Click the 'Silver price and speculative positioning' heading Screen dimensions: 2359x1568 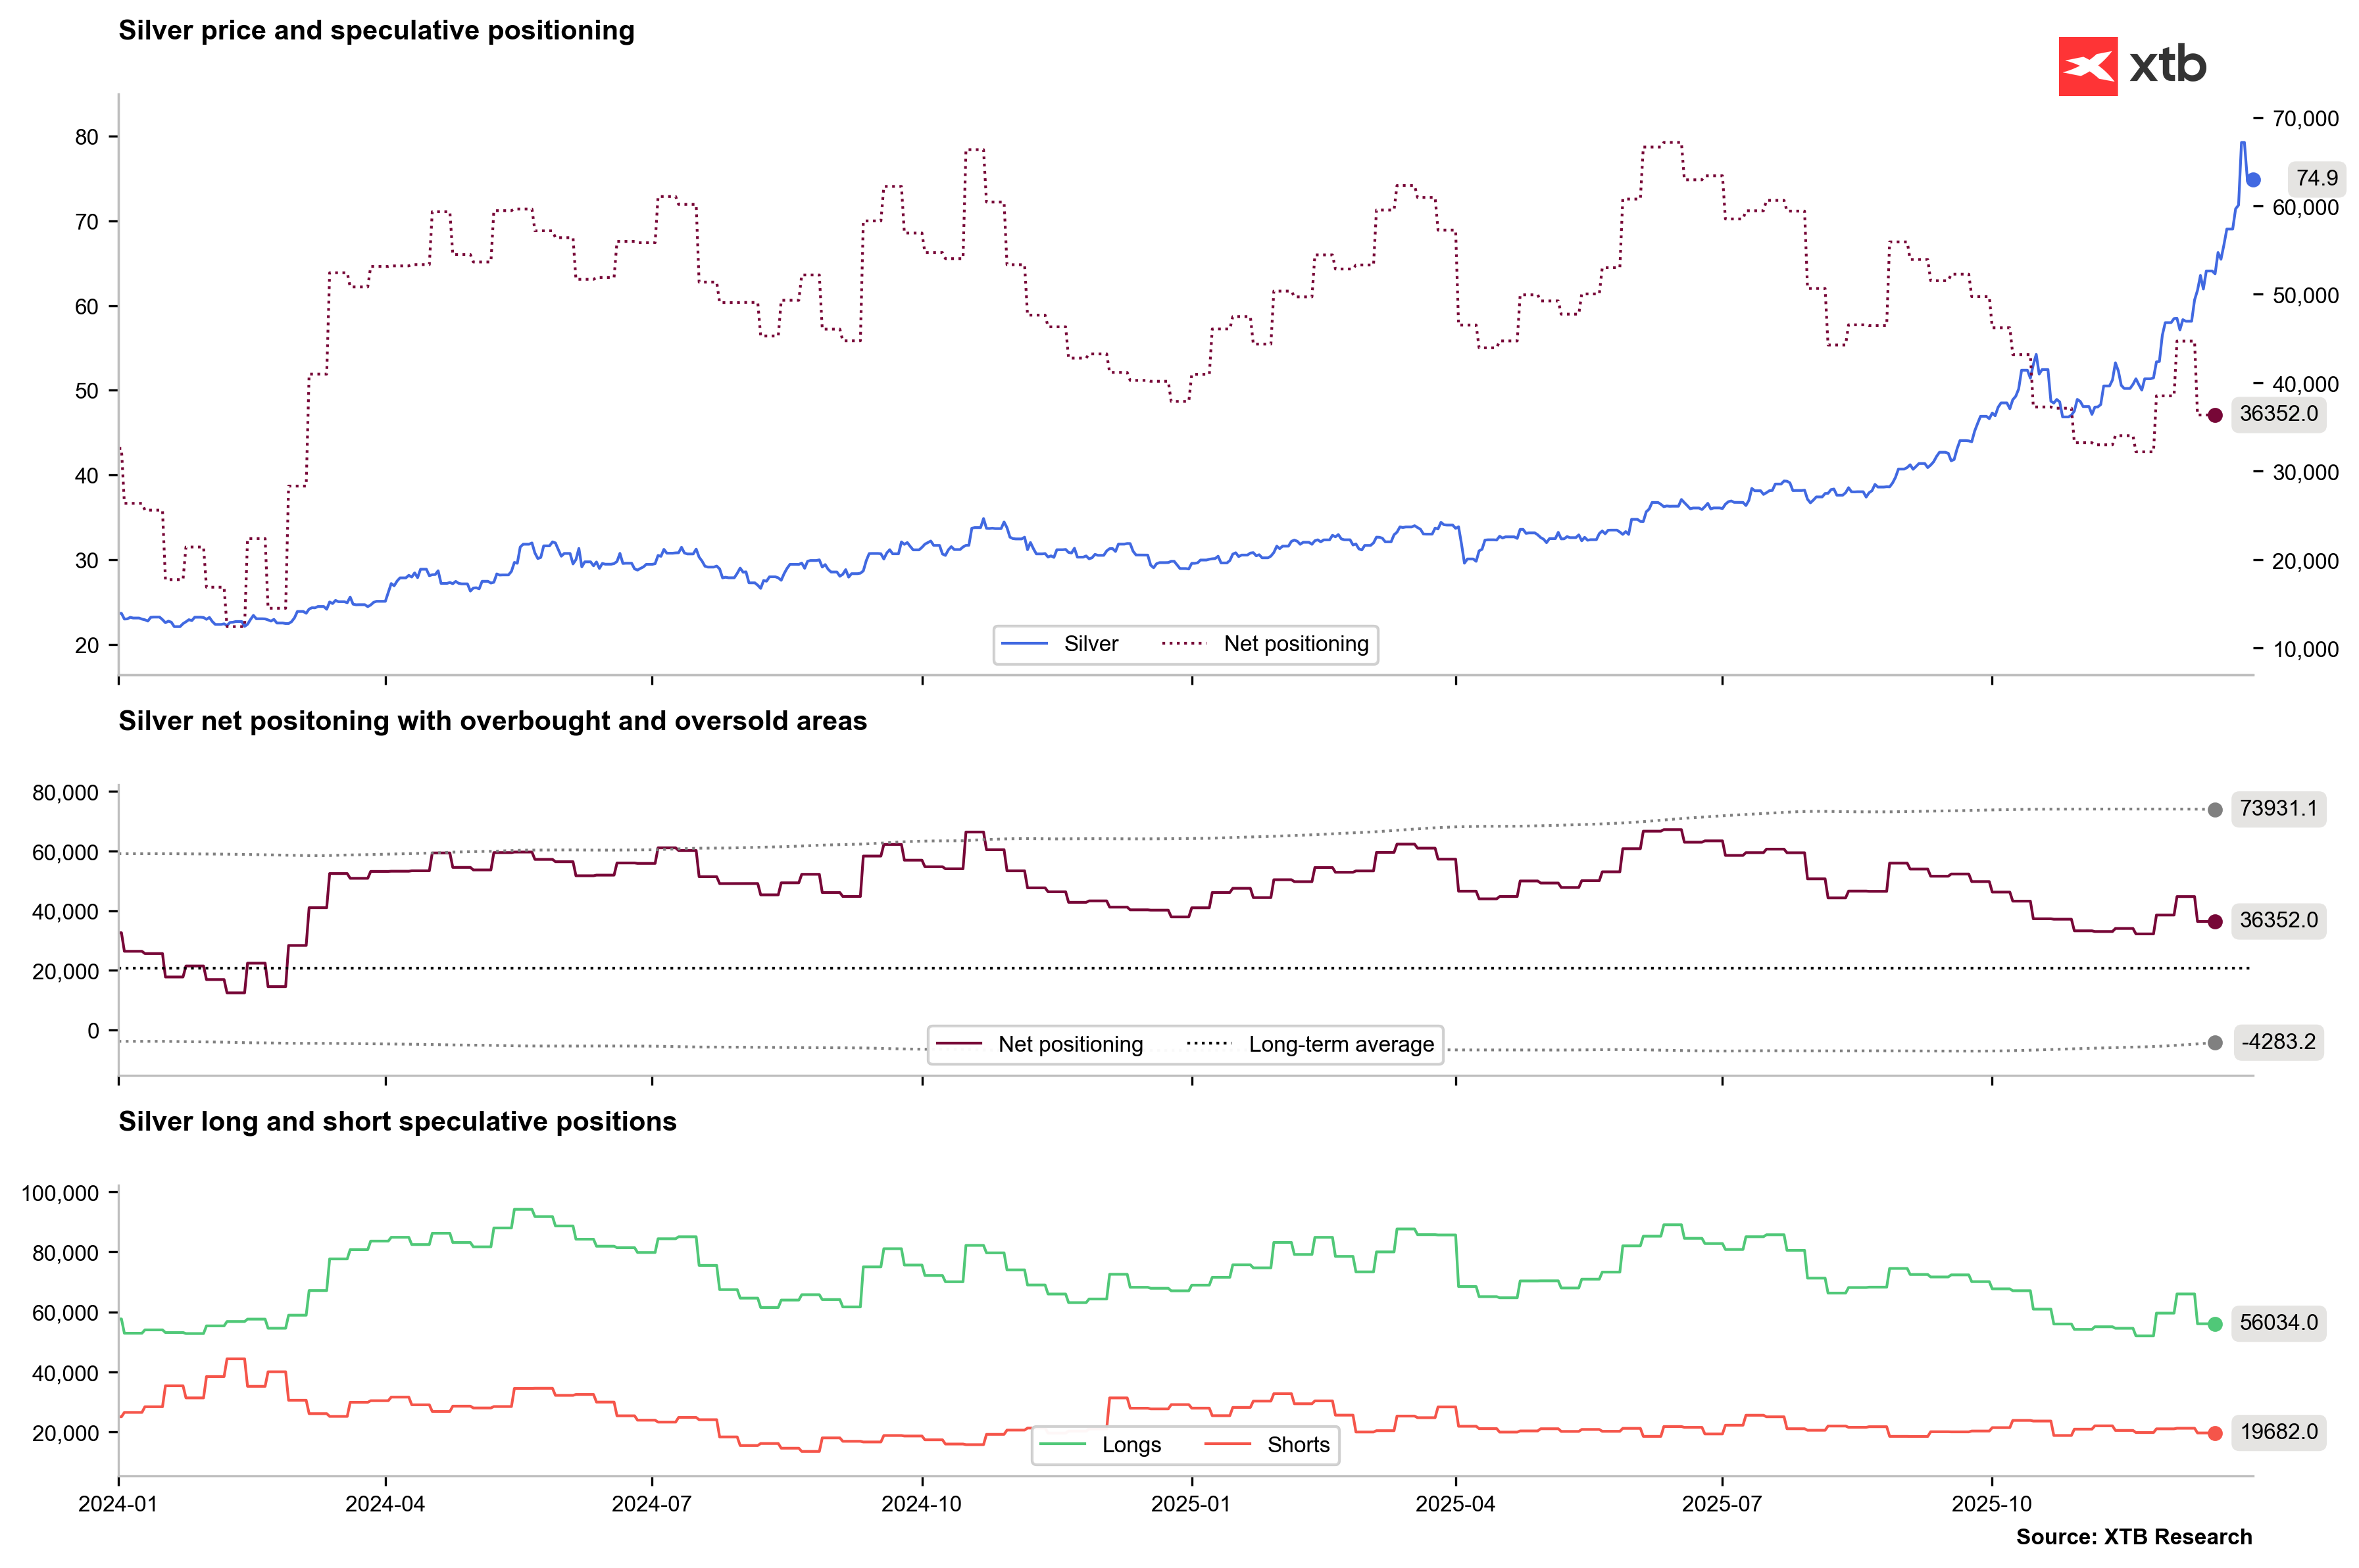376,31
